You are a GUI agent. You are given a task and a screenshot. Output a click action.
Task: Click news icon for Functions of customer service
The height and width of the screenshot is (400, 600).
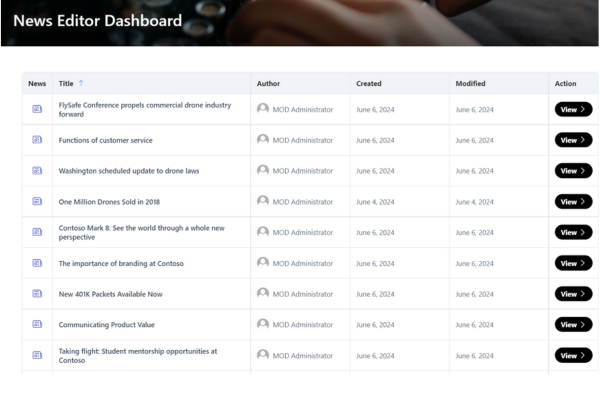pyautogui.click(x=37, y=140)
